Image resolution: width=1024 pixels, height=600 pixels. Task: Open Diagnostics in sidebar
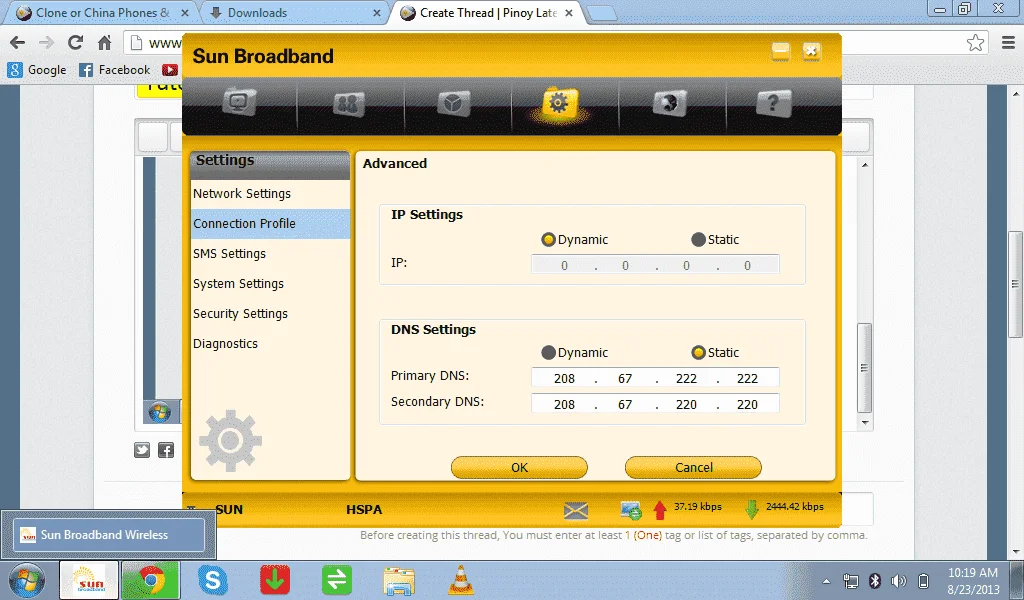point(270,344)
